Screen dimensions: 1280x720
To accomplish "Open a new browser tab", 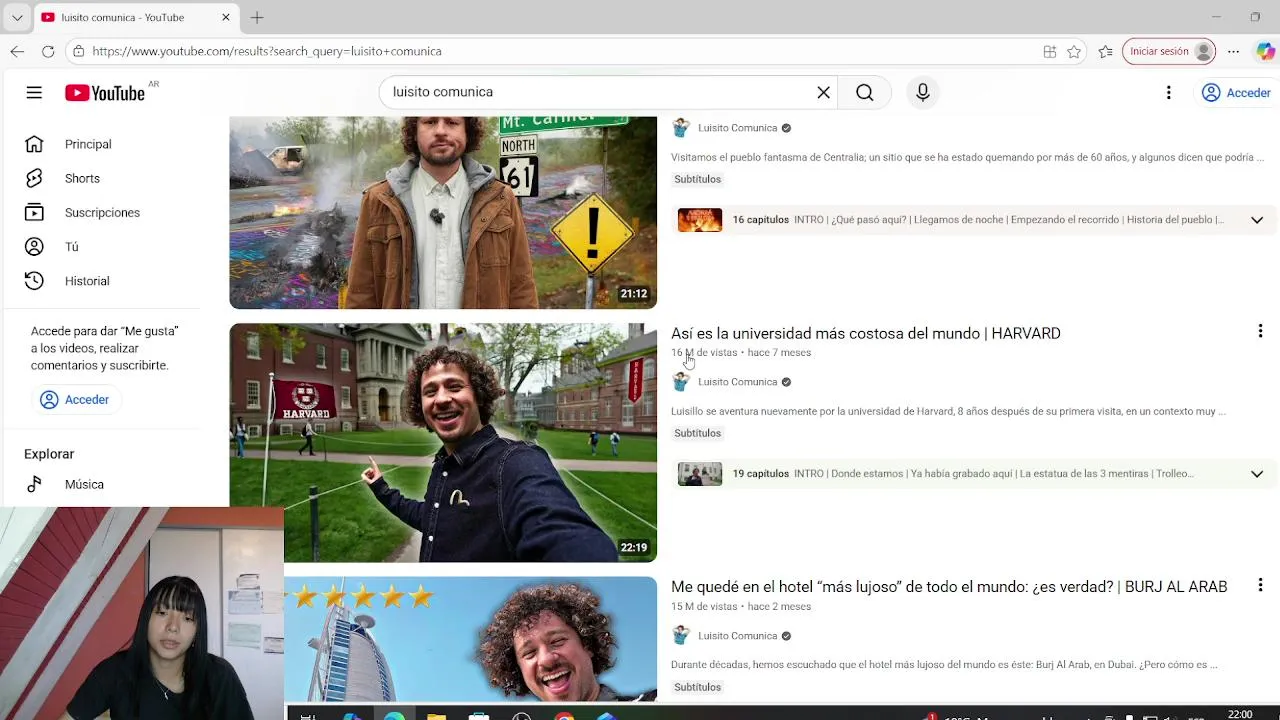I will tap(257, 17).
